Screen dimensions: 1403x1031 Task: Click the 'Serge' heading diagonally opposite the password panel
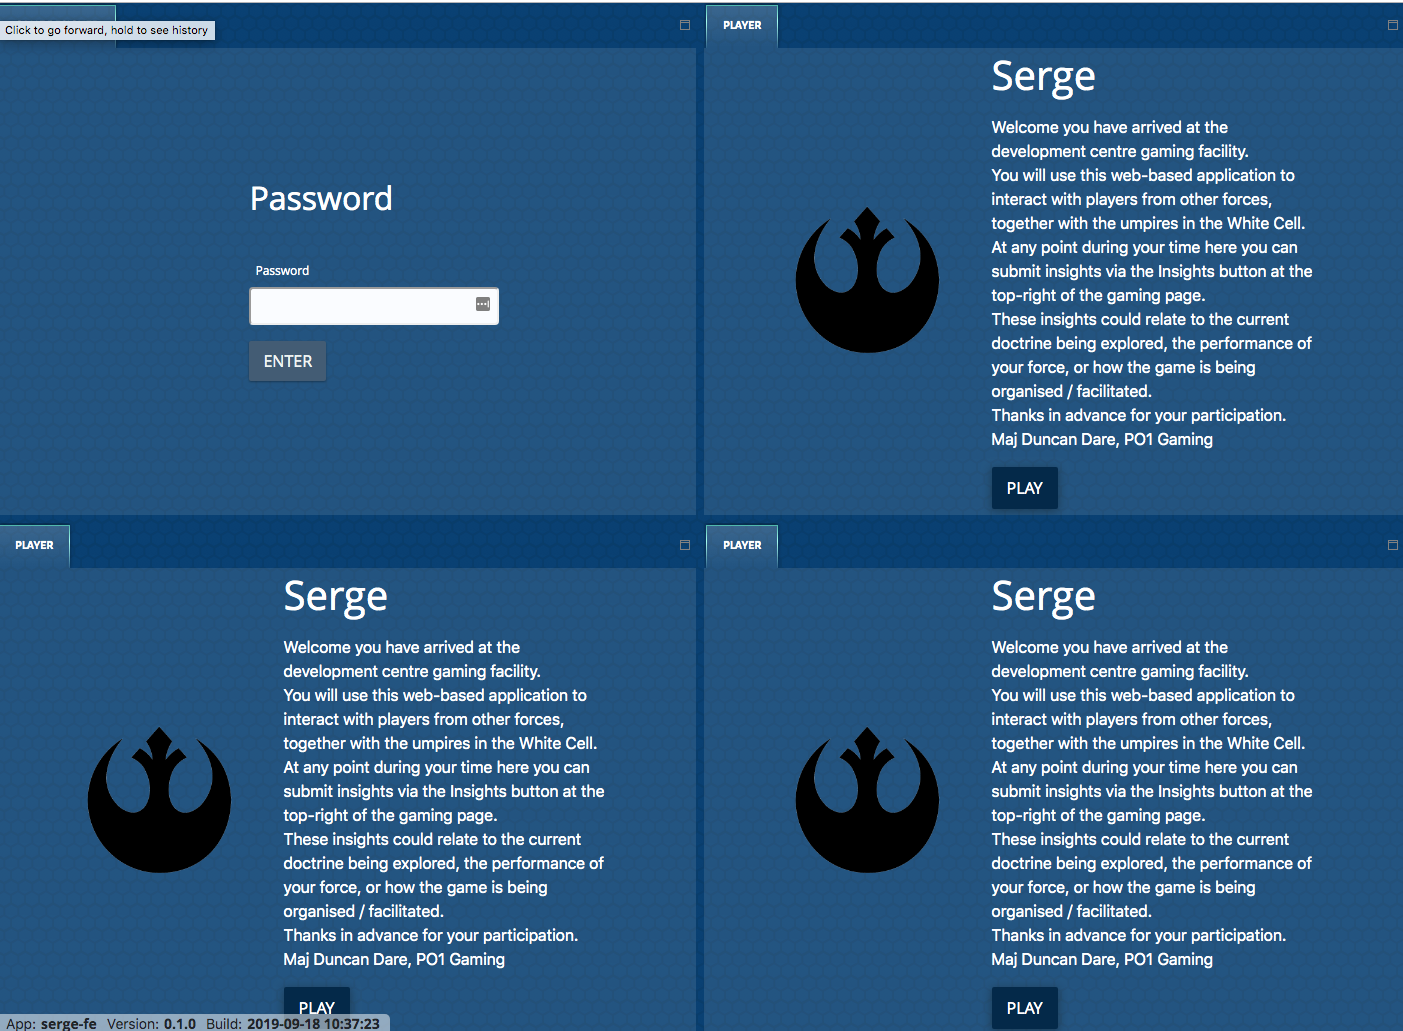[1043, 597]
